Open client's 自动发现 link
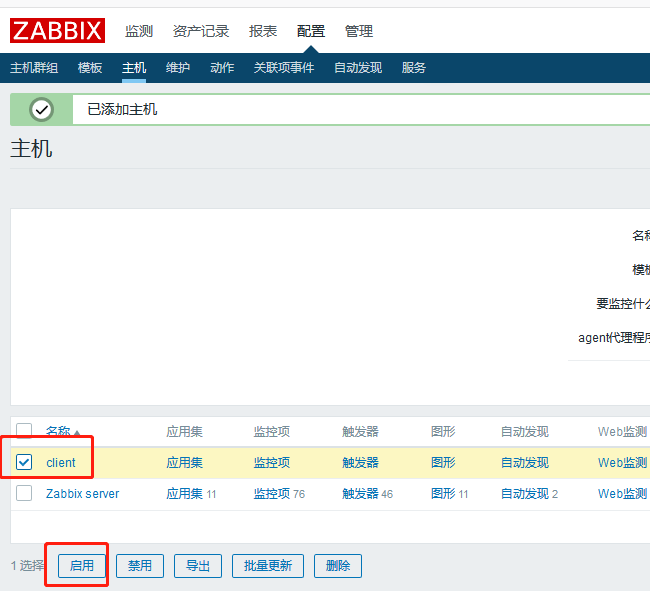 coord(525,463)
